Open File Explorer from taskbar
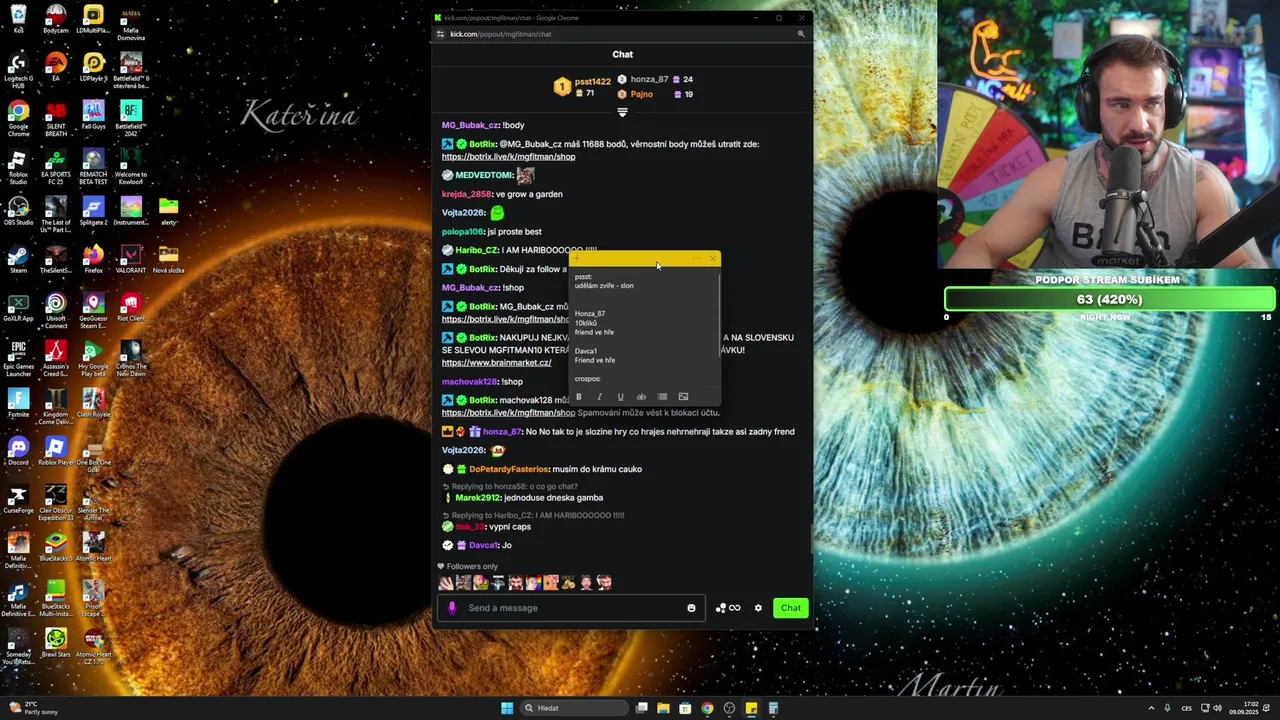Image resolution: width=1280 pixels, height=720 pixels. (663, 708)
